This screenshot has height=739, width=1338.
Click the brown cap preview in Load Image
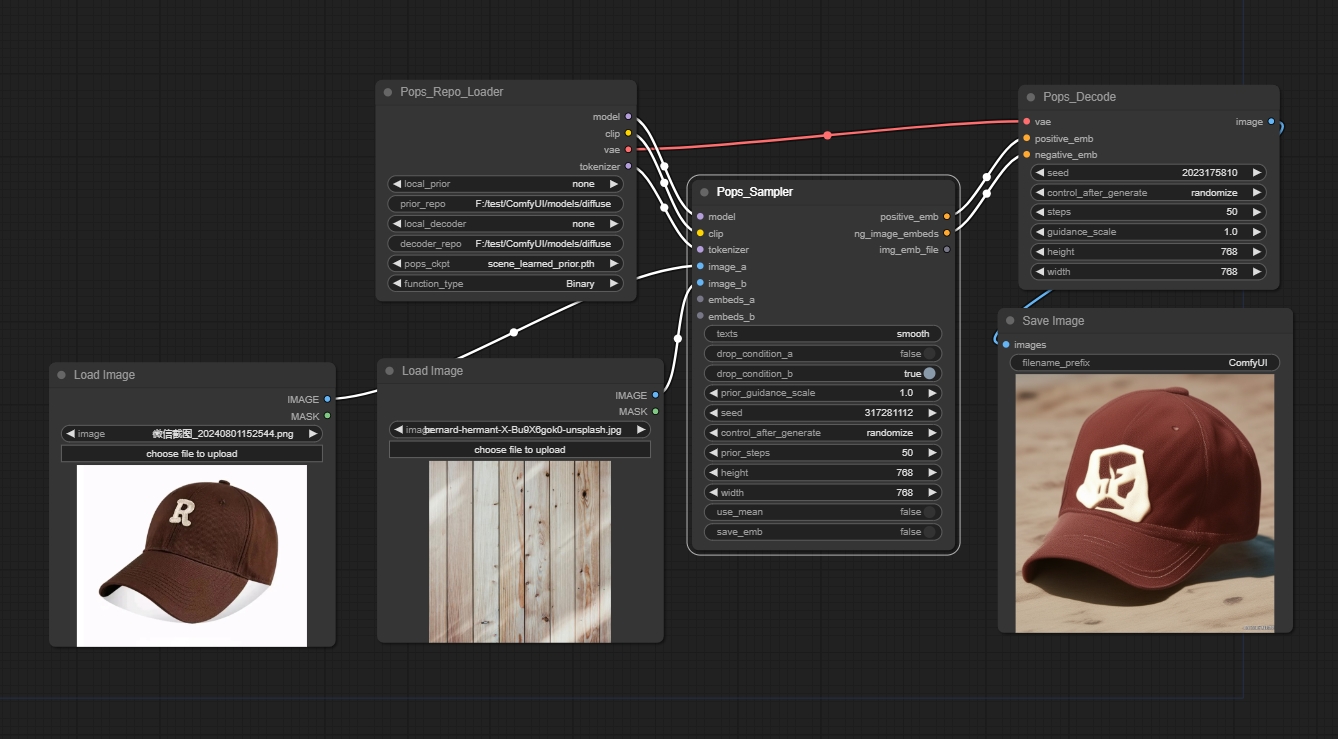tap(192, 556)
